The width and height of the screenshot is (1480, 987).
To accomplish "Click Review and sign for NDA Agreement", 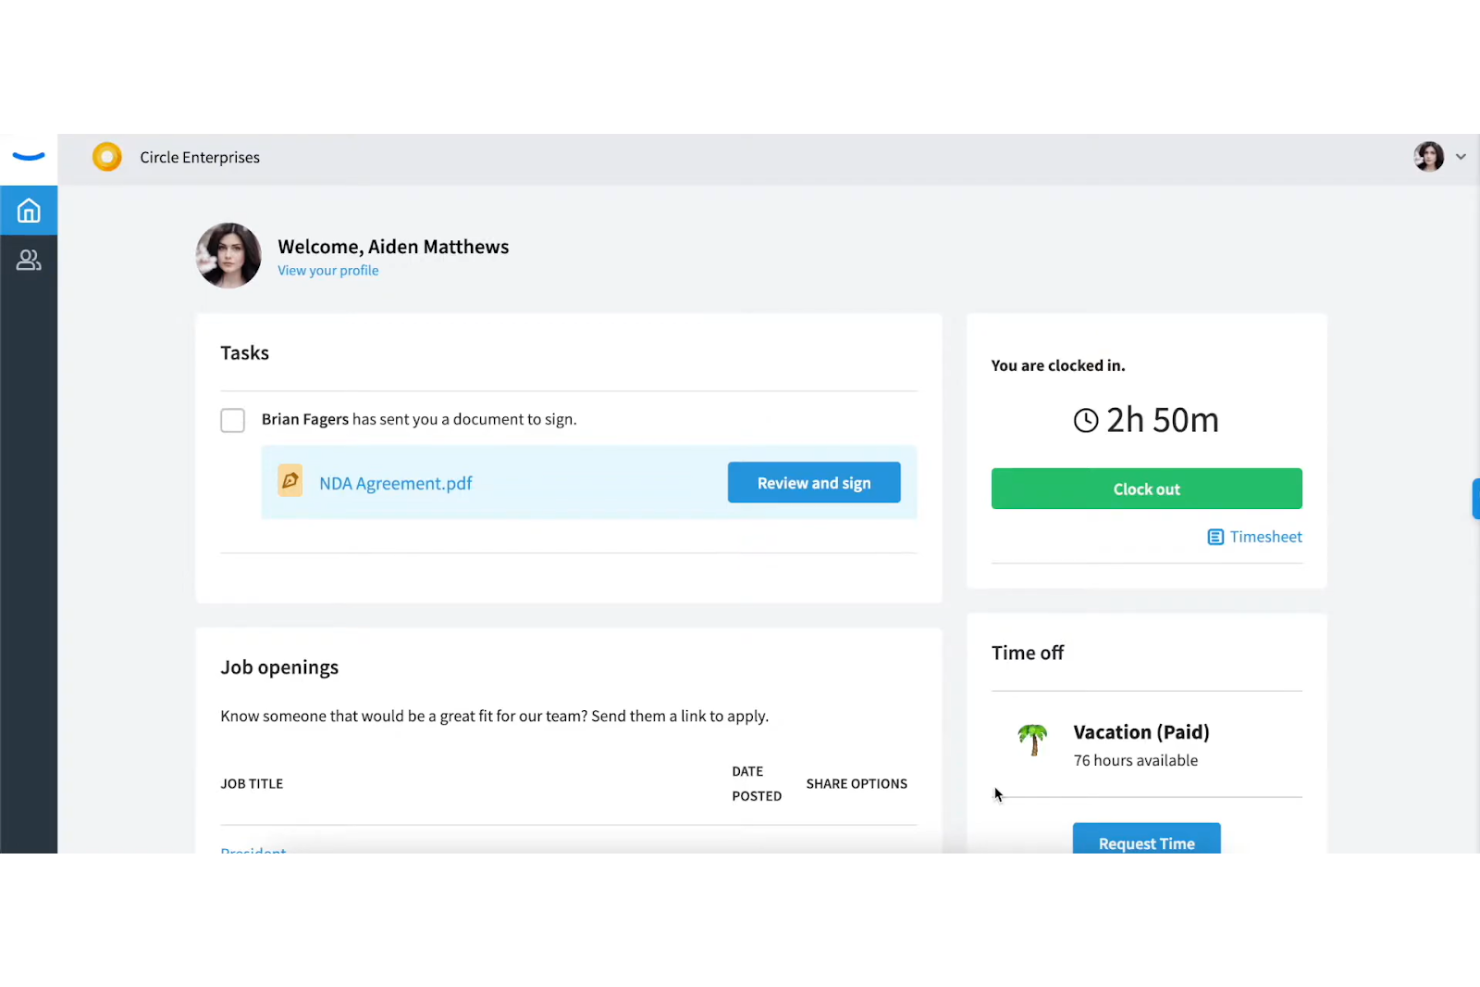I will click(813, 482).
